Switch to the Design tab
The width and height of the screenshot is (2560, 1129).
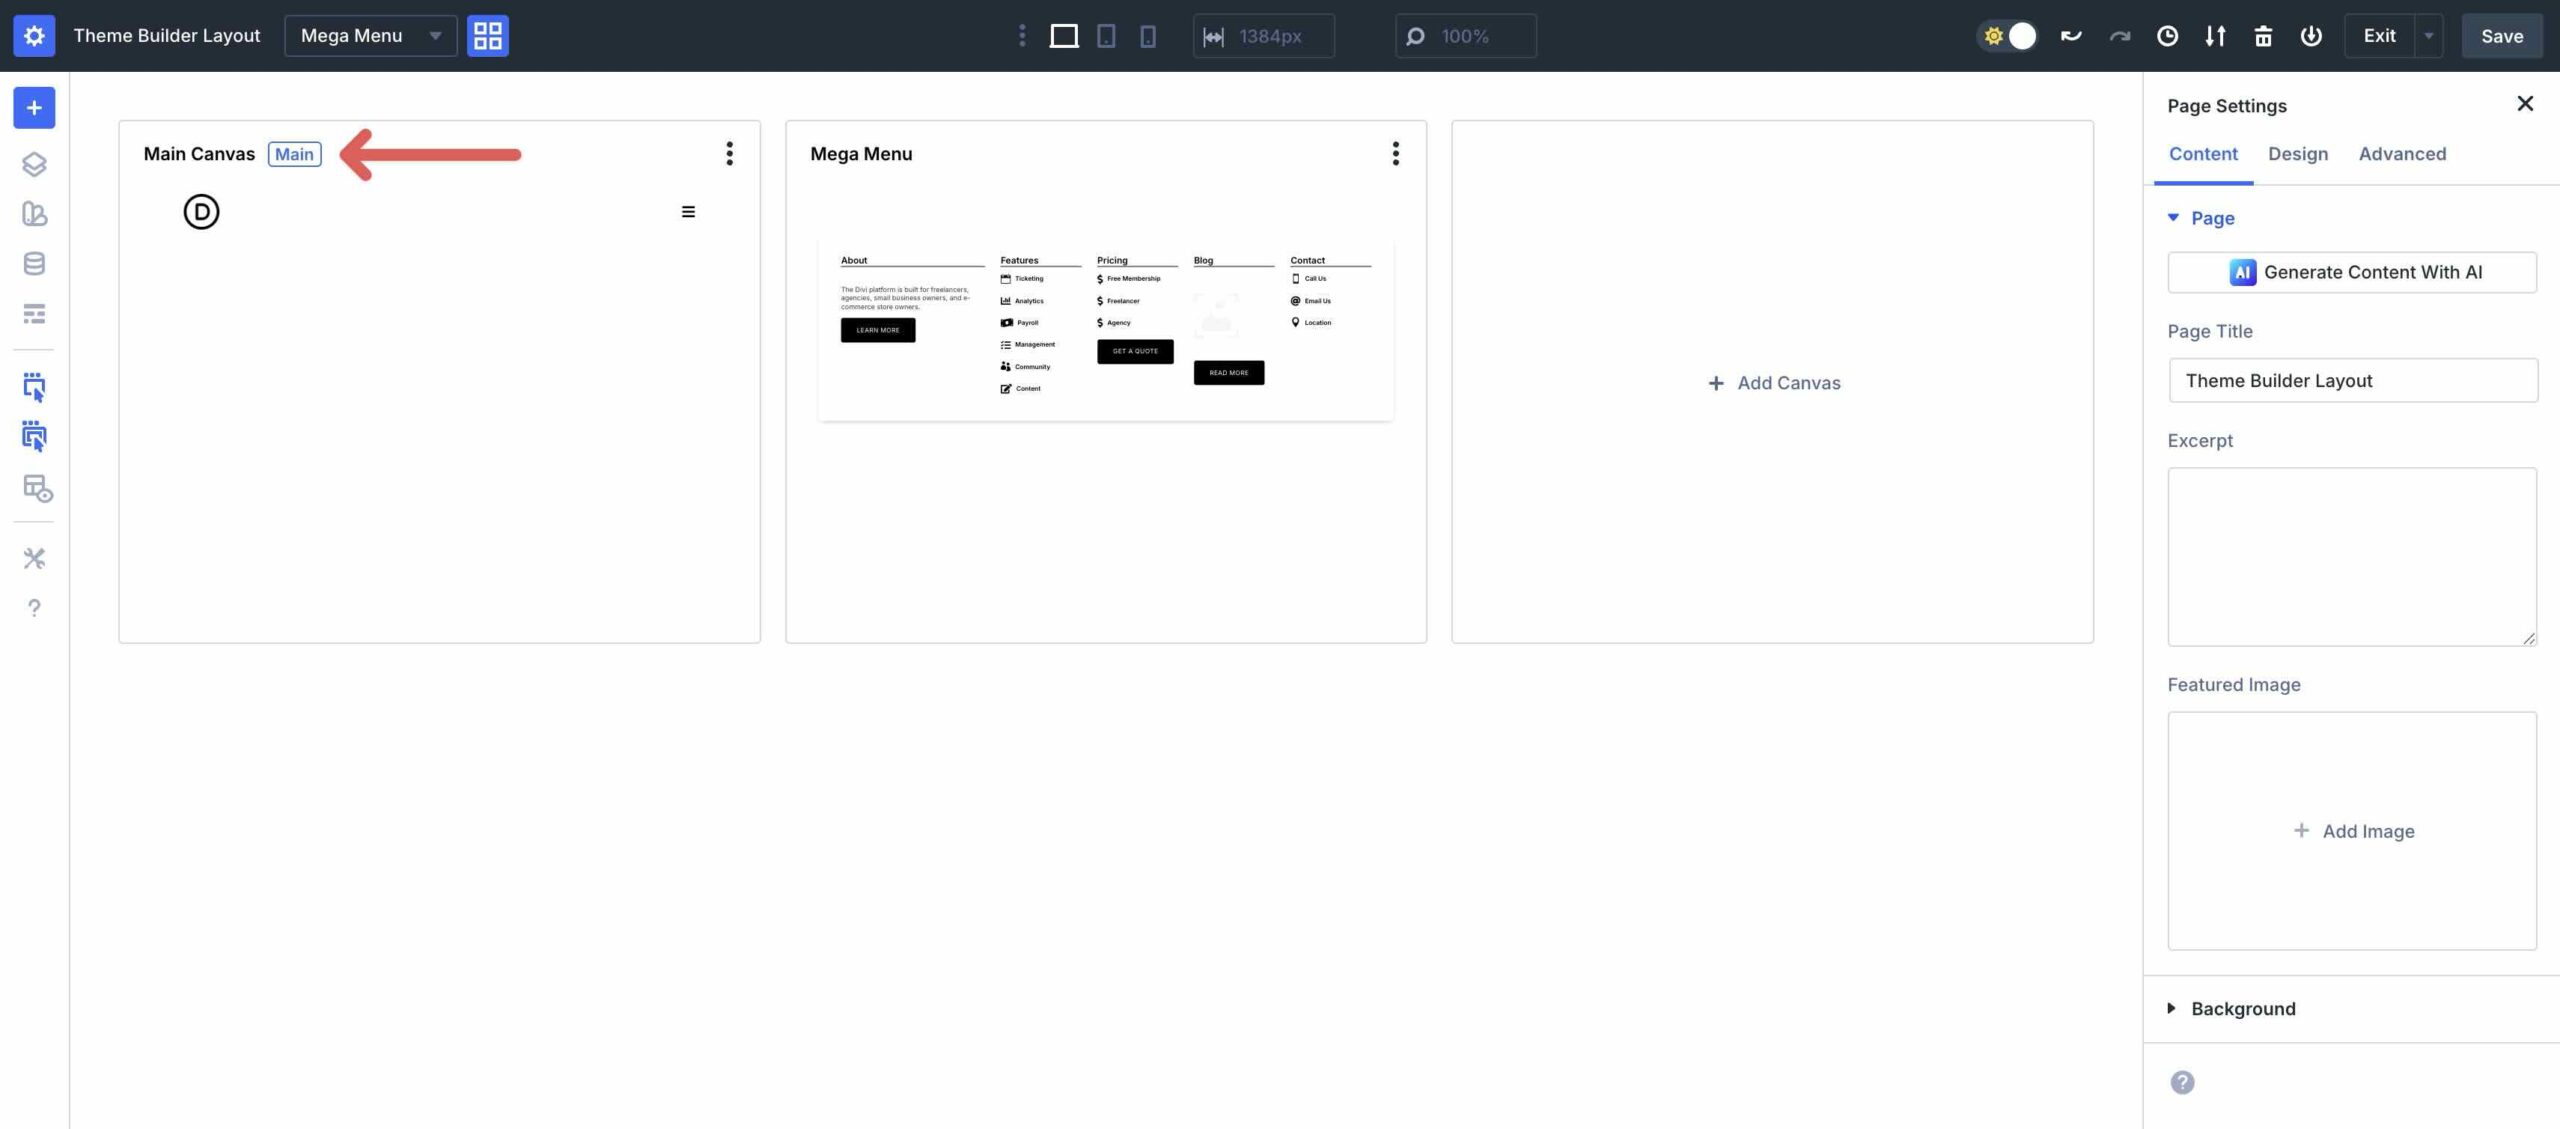click(x=2297, y=154)
